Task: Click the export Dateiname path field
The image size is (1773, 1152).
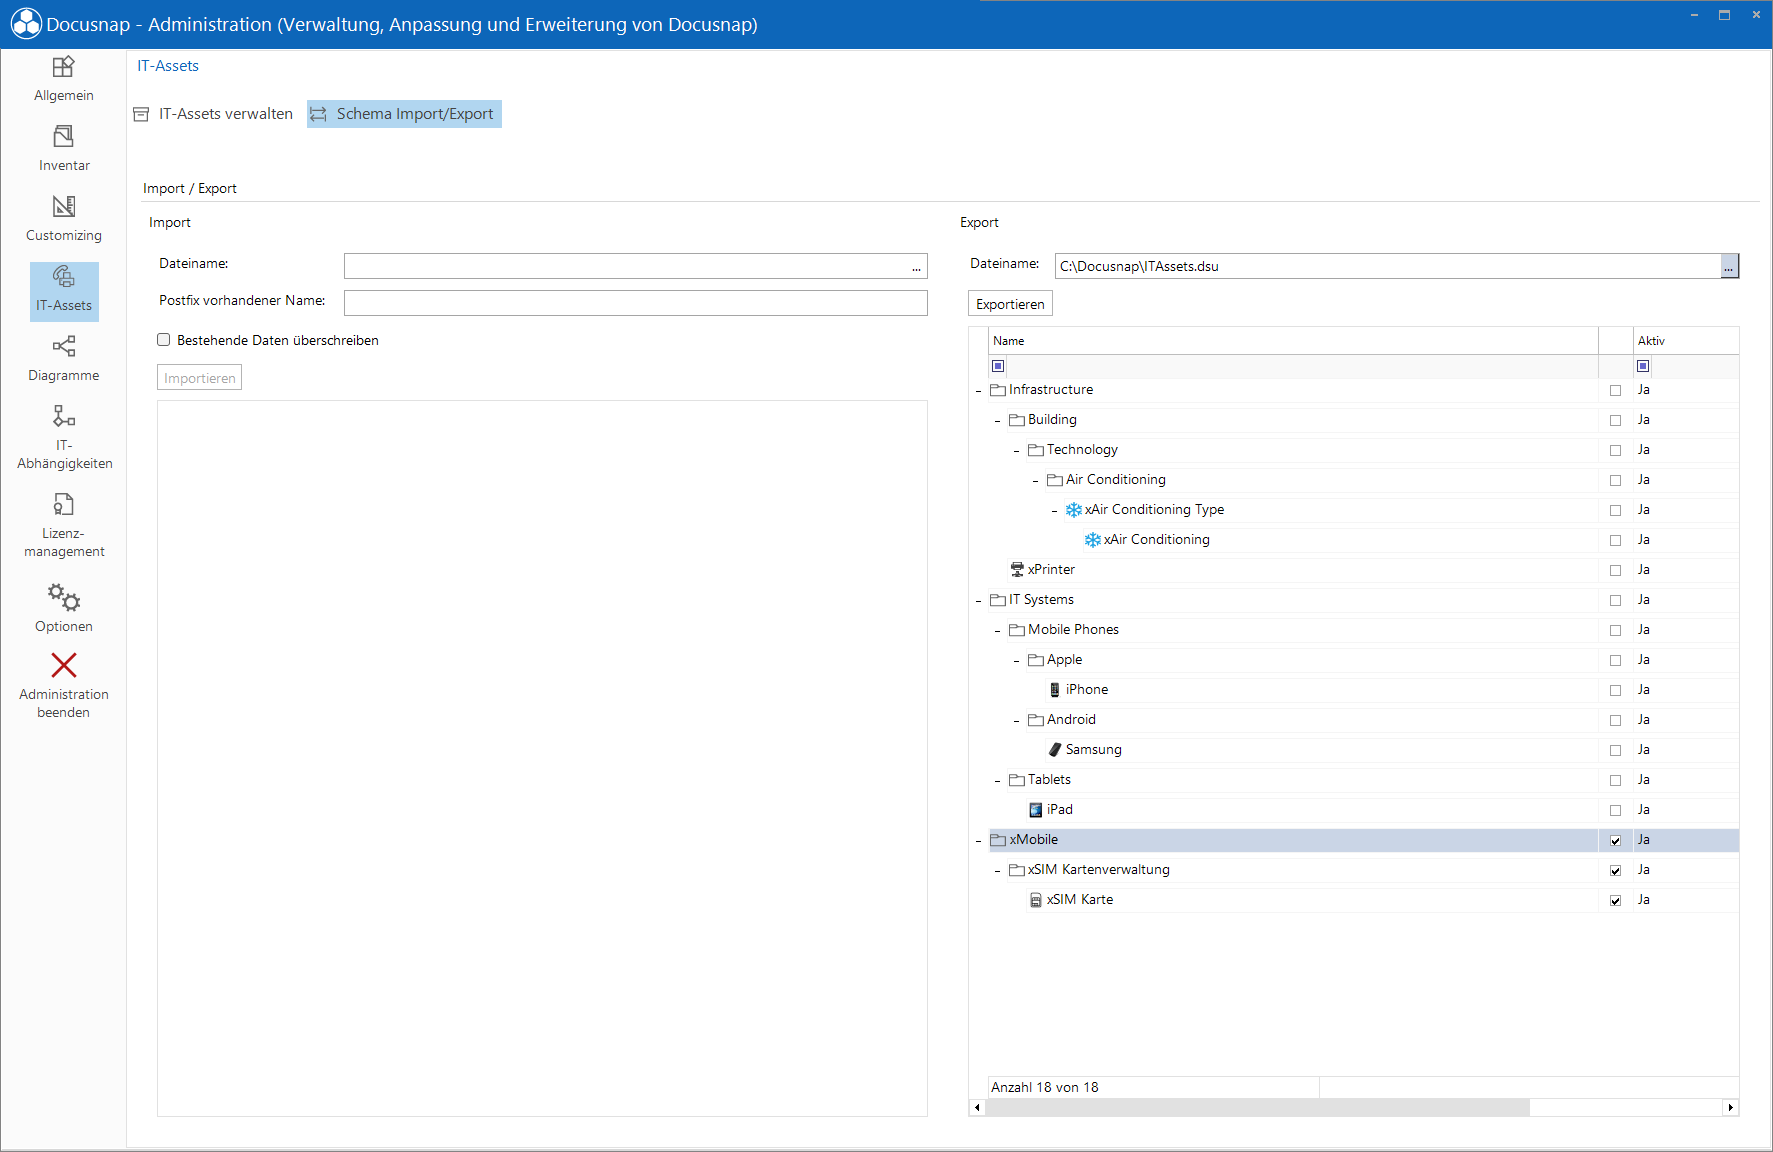Action: (1388, 266)
